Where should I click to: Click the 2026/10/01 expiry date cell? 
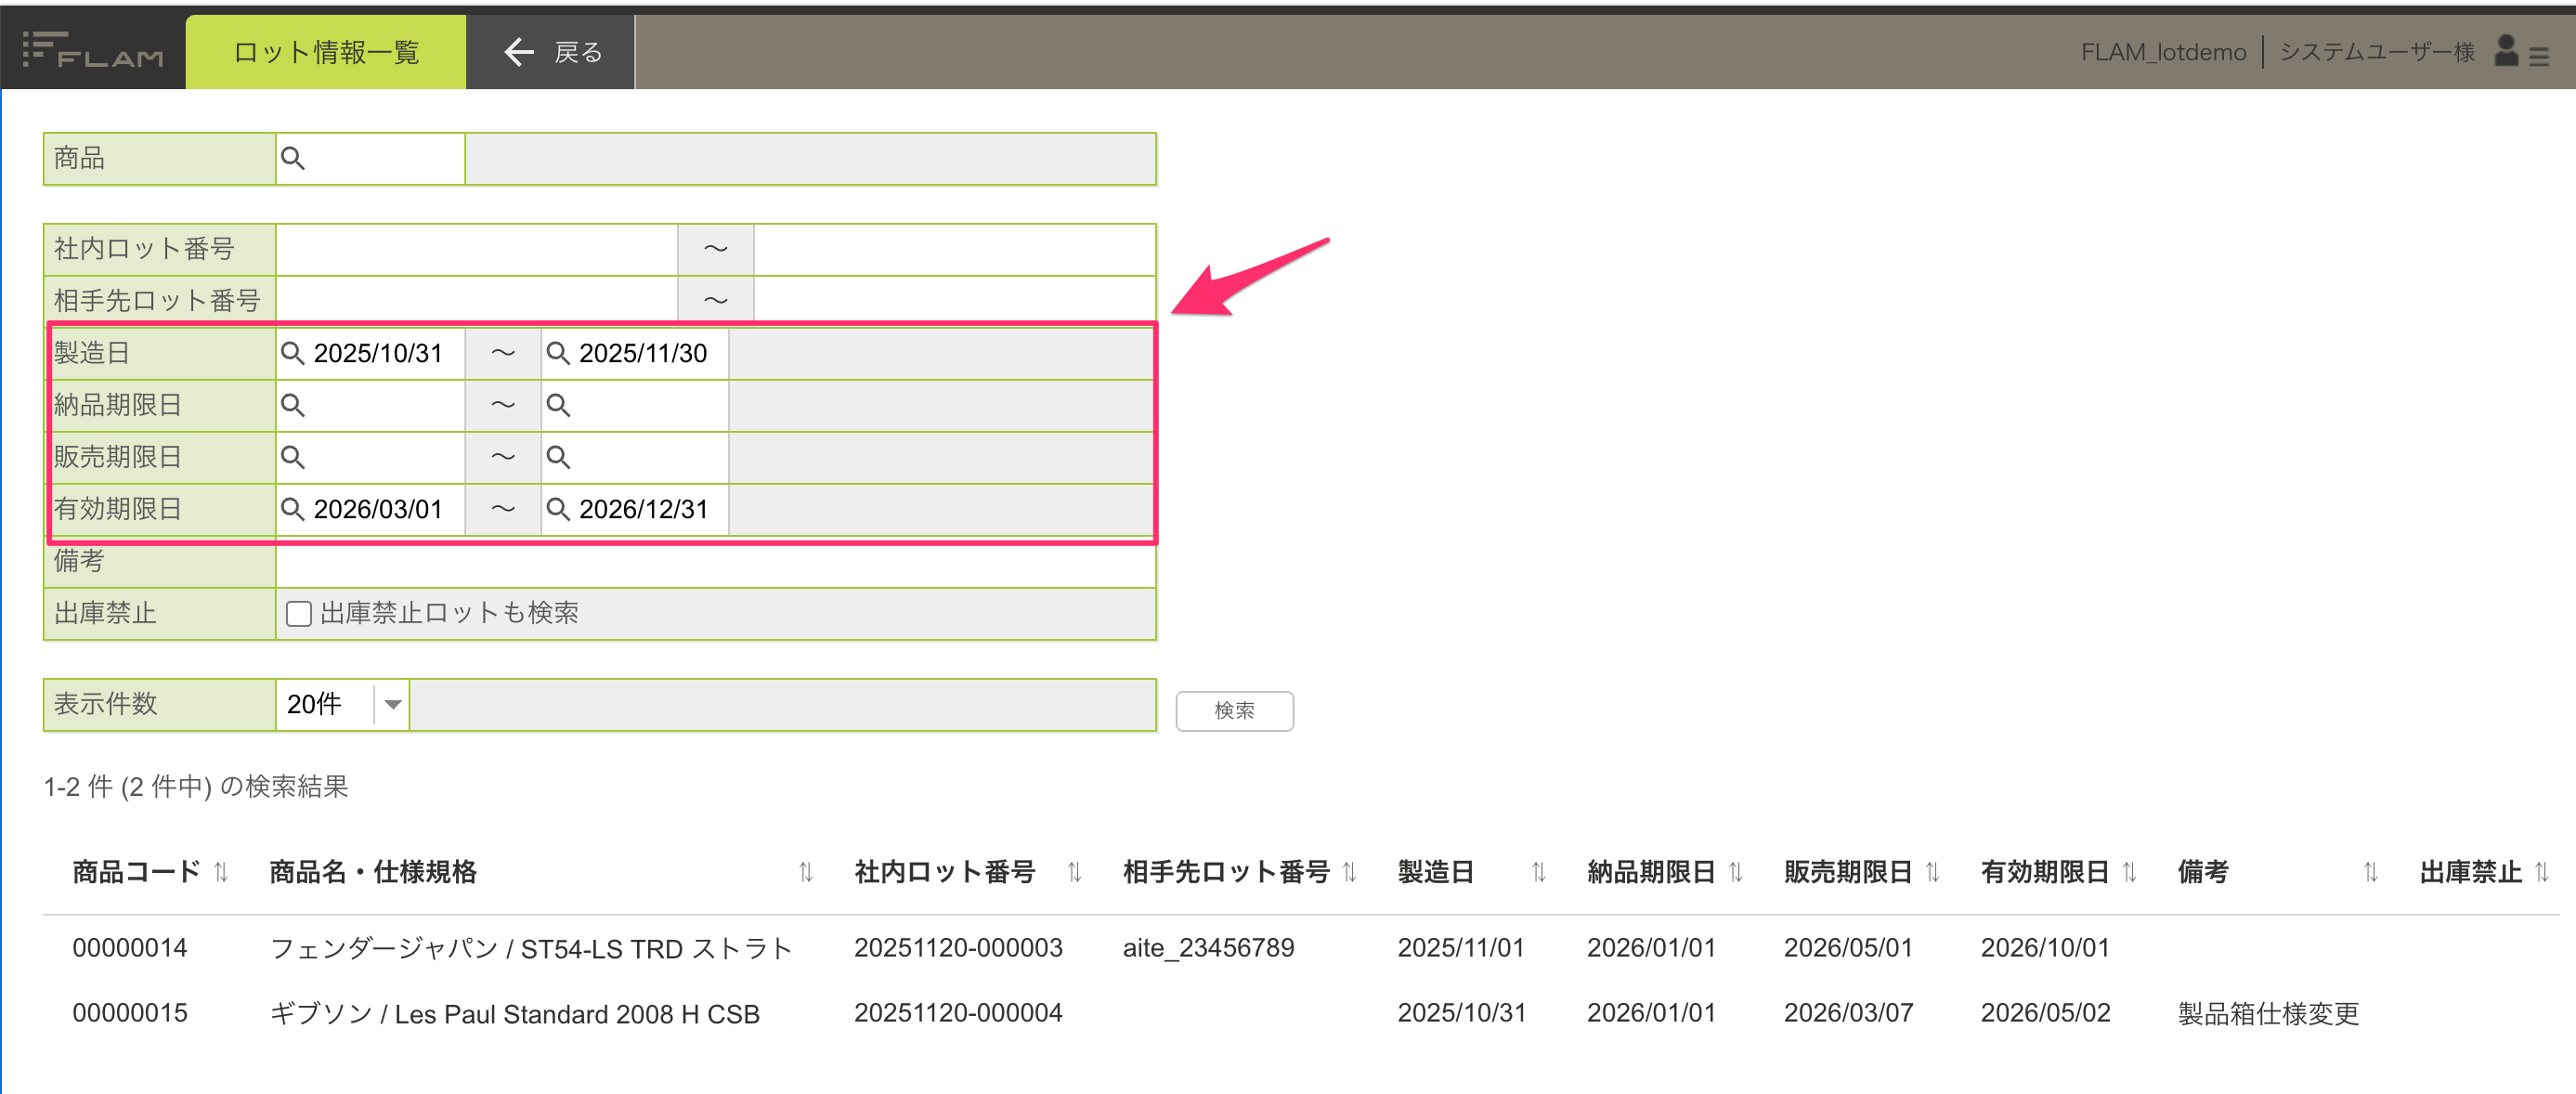tap(2045, 948)
